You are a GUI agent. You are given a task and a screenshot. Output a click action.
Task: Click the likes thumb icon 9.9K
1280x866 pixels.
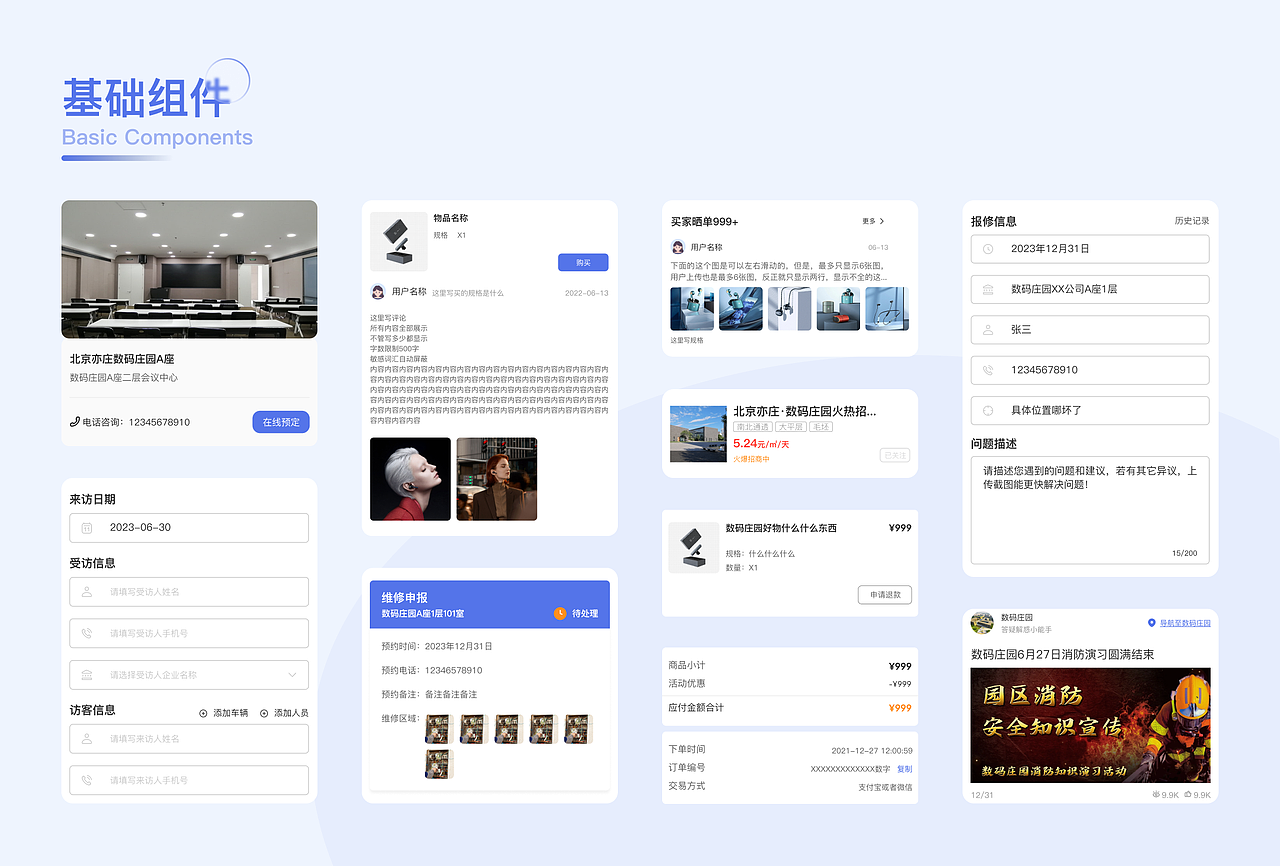pyautogui.click(x=1189, y=795)
